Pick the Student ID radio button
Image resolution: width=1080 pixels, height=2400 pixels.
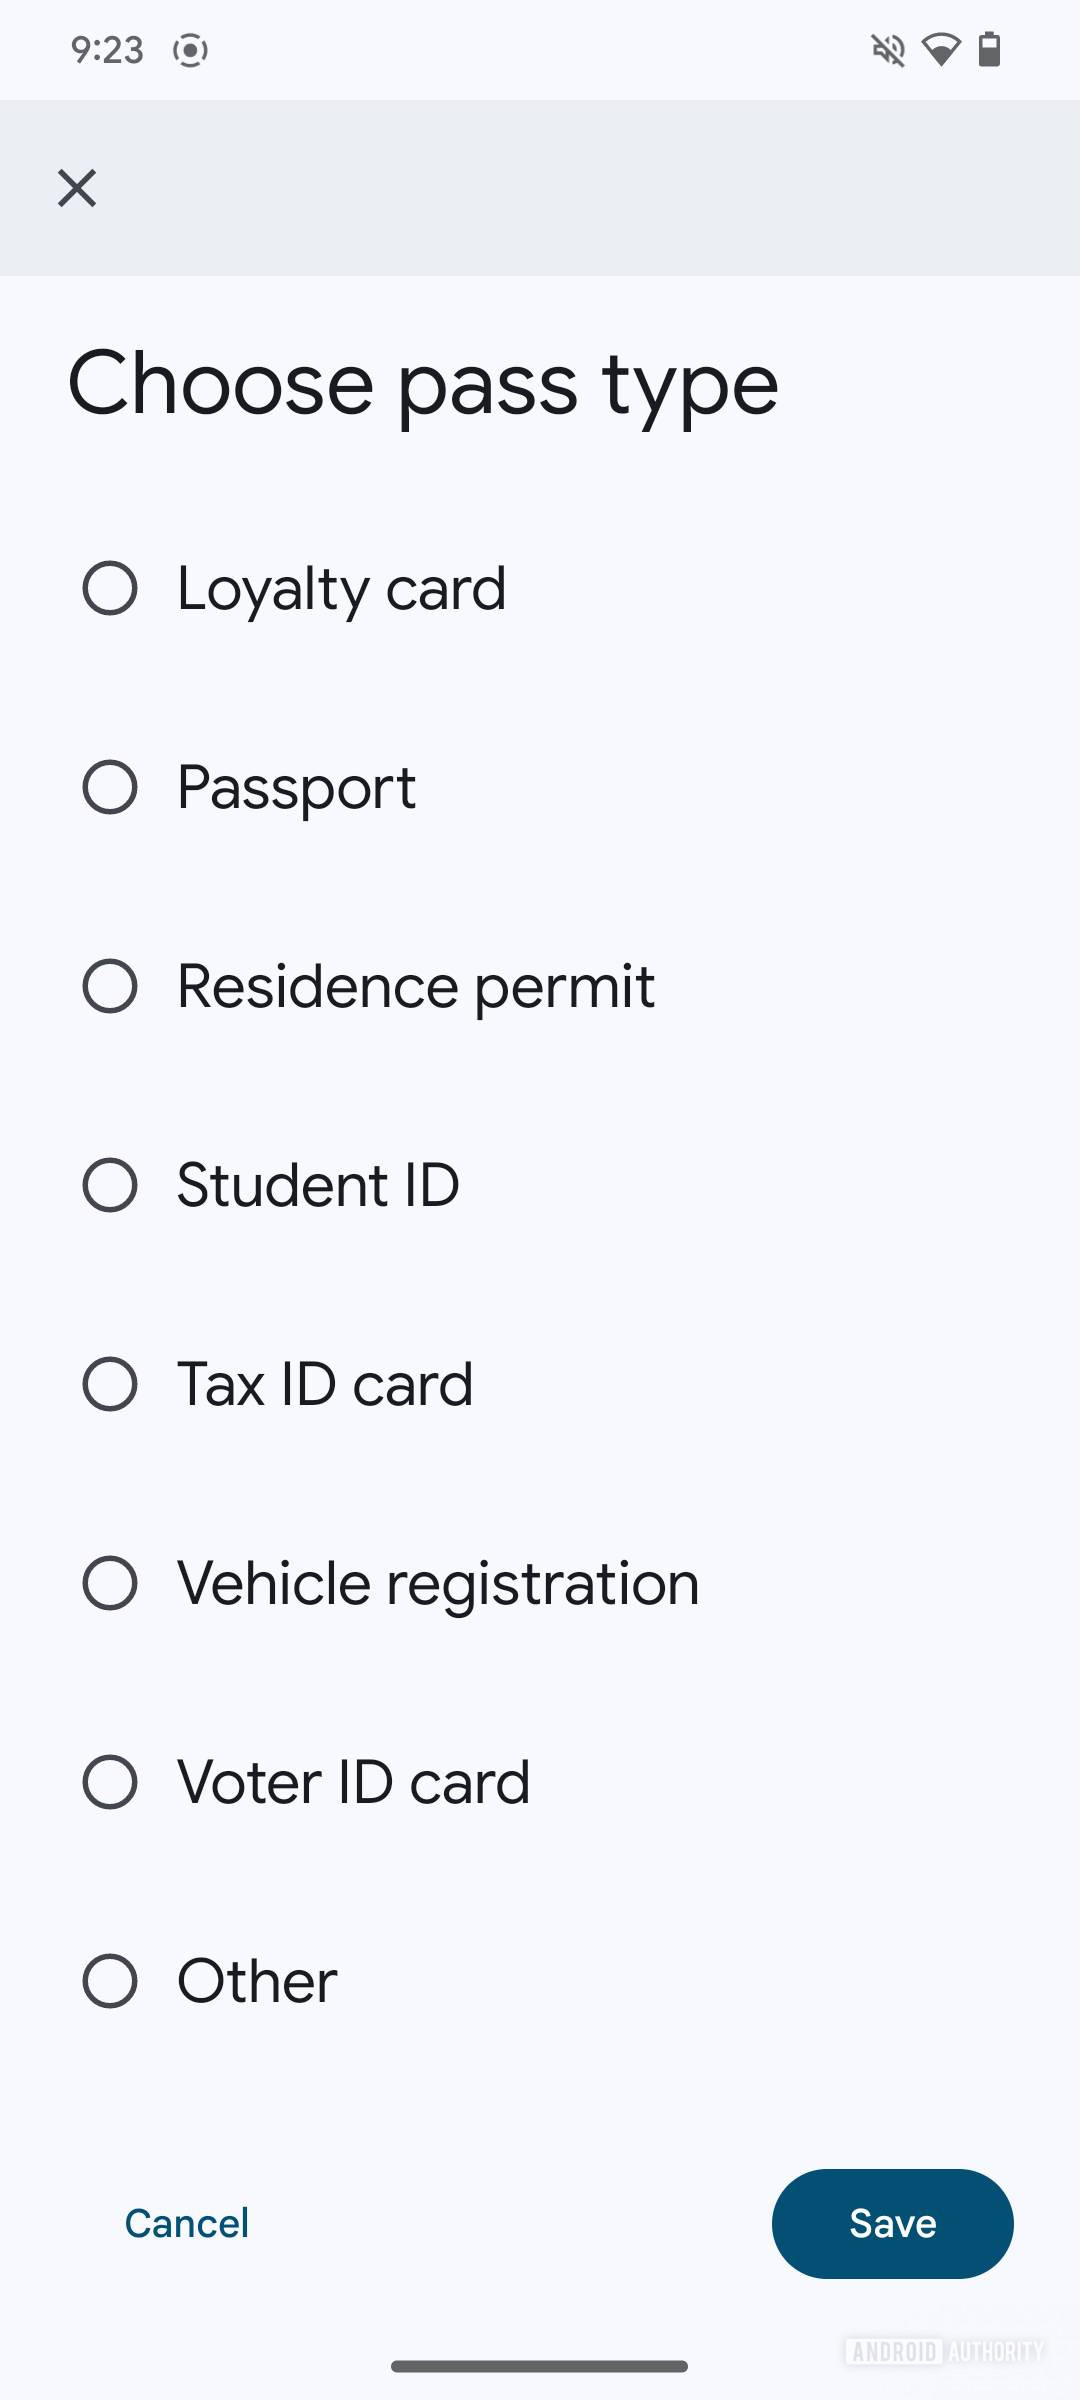[110, 1185]
